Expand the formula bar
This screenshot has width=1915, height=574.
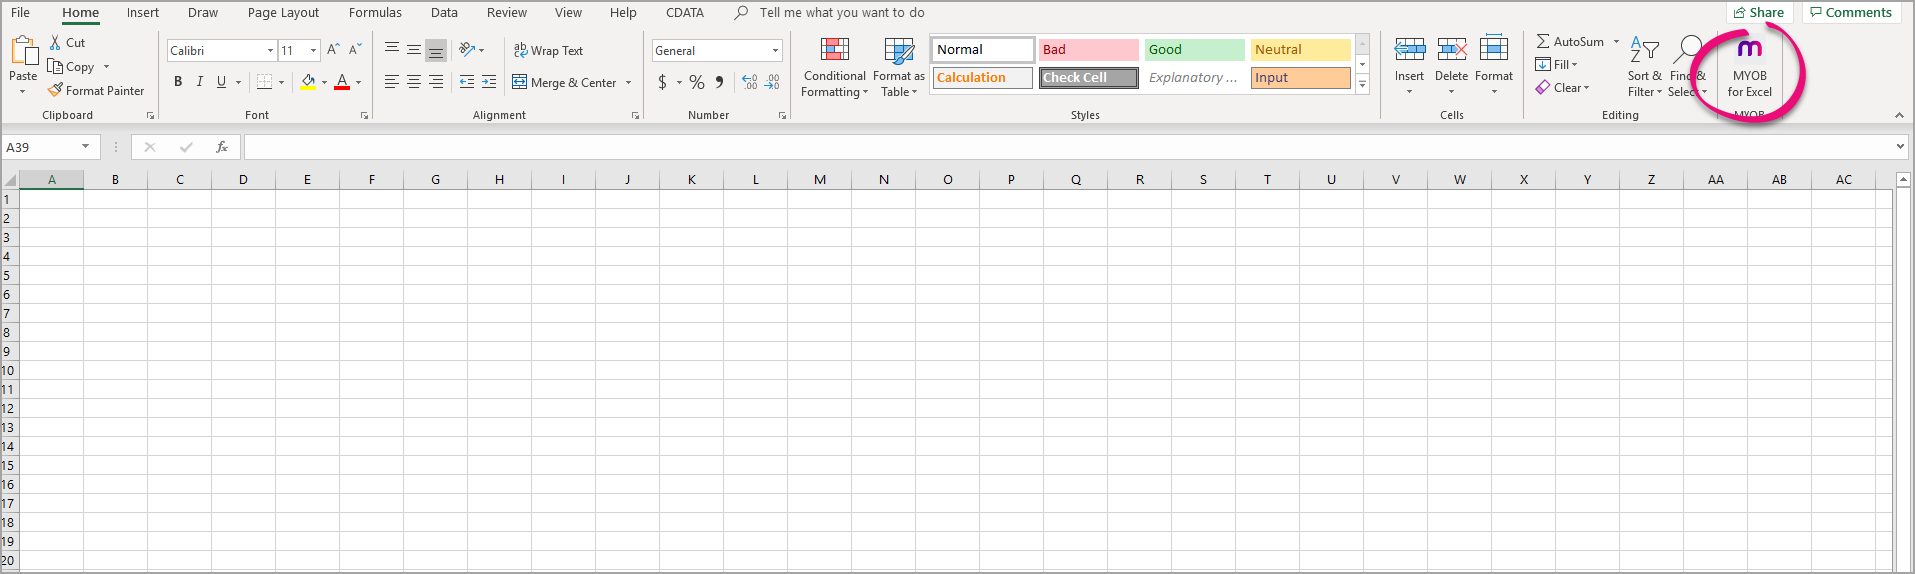click(1900, 147)
